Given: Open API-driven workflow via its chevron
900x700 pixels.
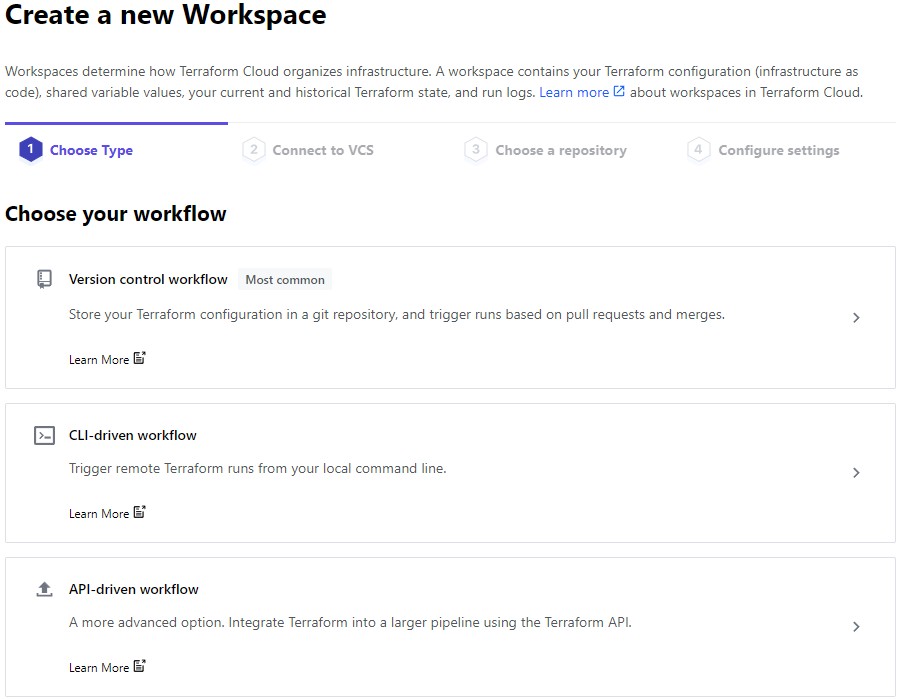Looking at the screenshot, I should pyautogui.click(x=856, y=627).
